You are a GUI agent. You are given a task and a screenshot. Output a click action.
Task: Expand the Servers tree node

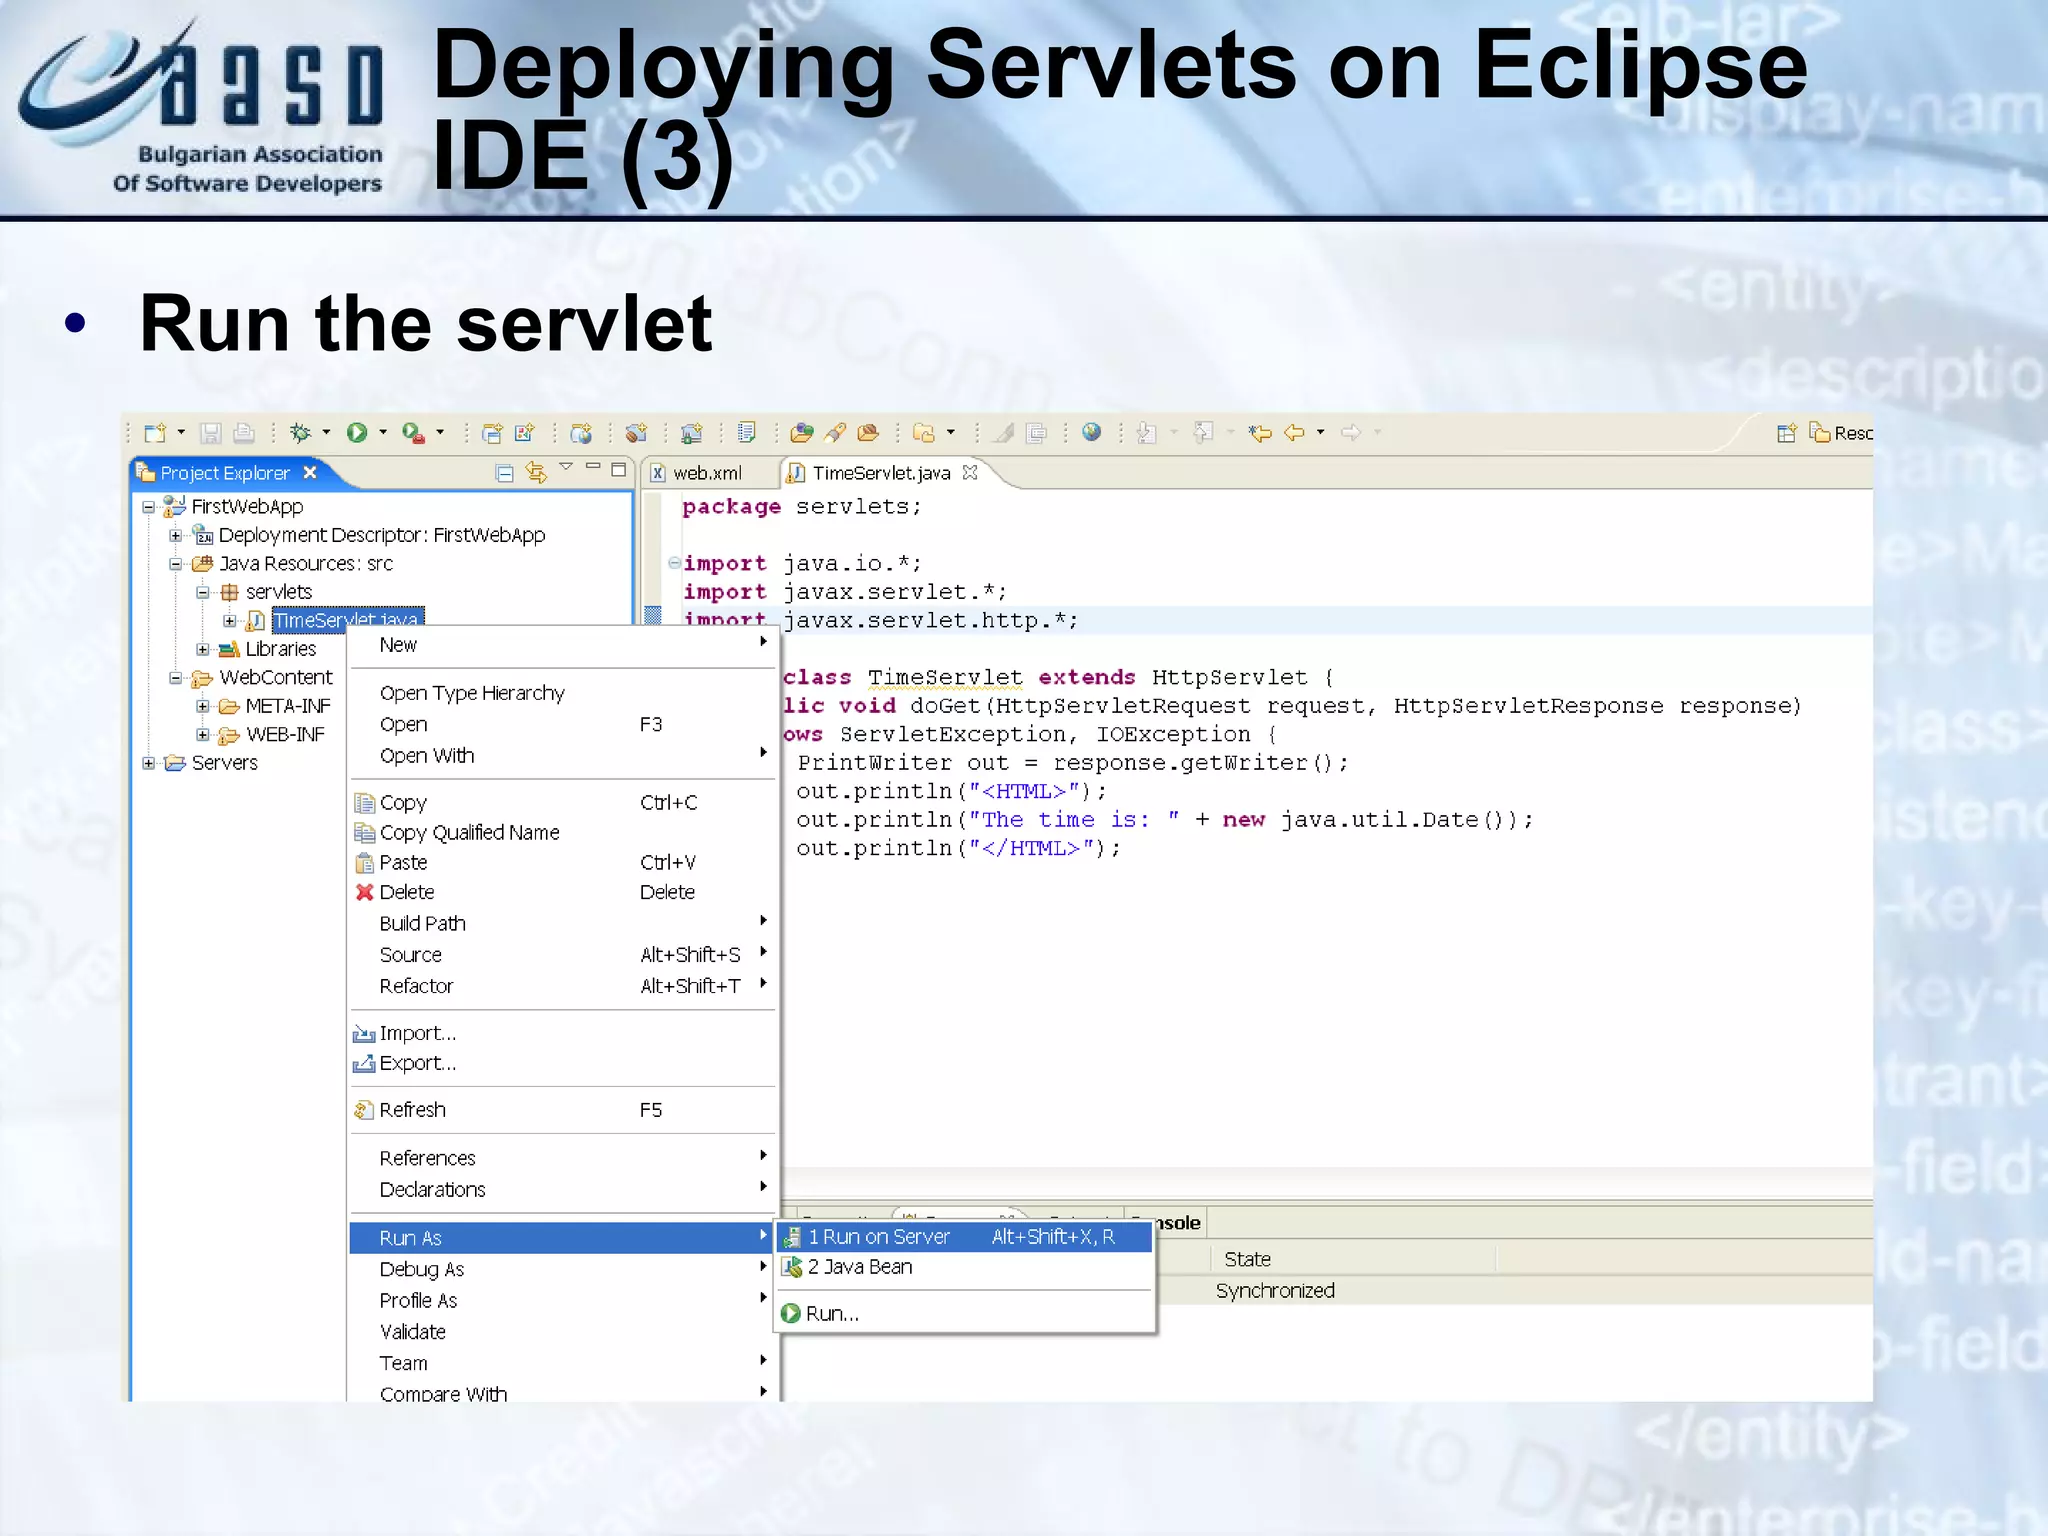(x=149, y=763)
